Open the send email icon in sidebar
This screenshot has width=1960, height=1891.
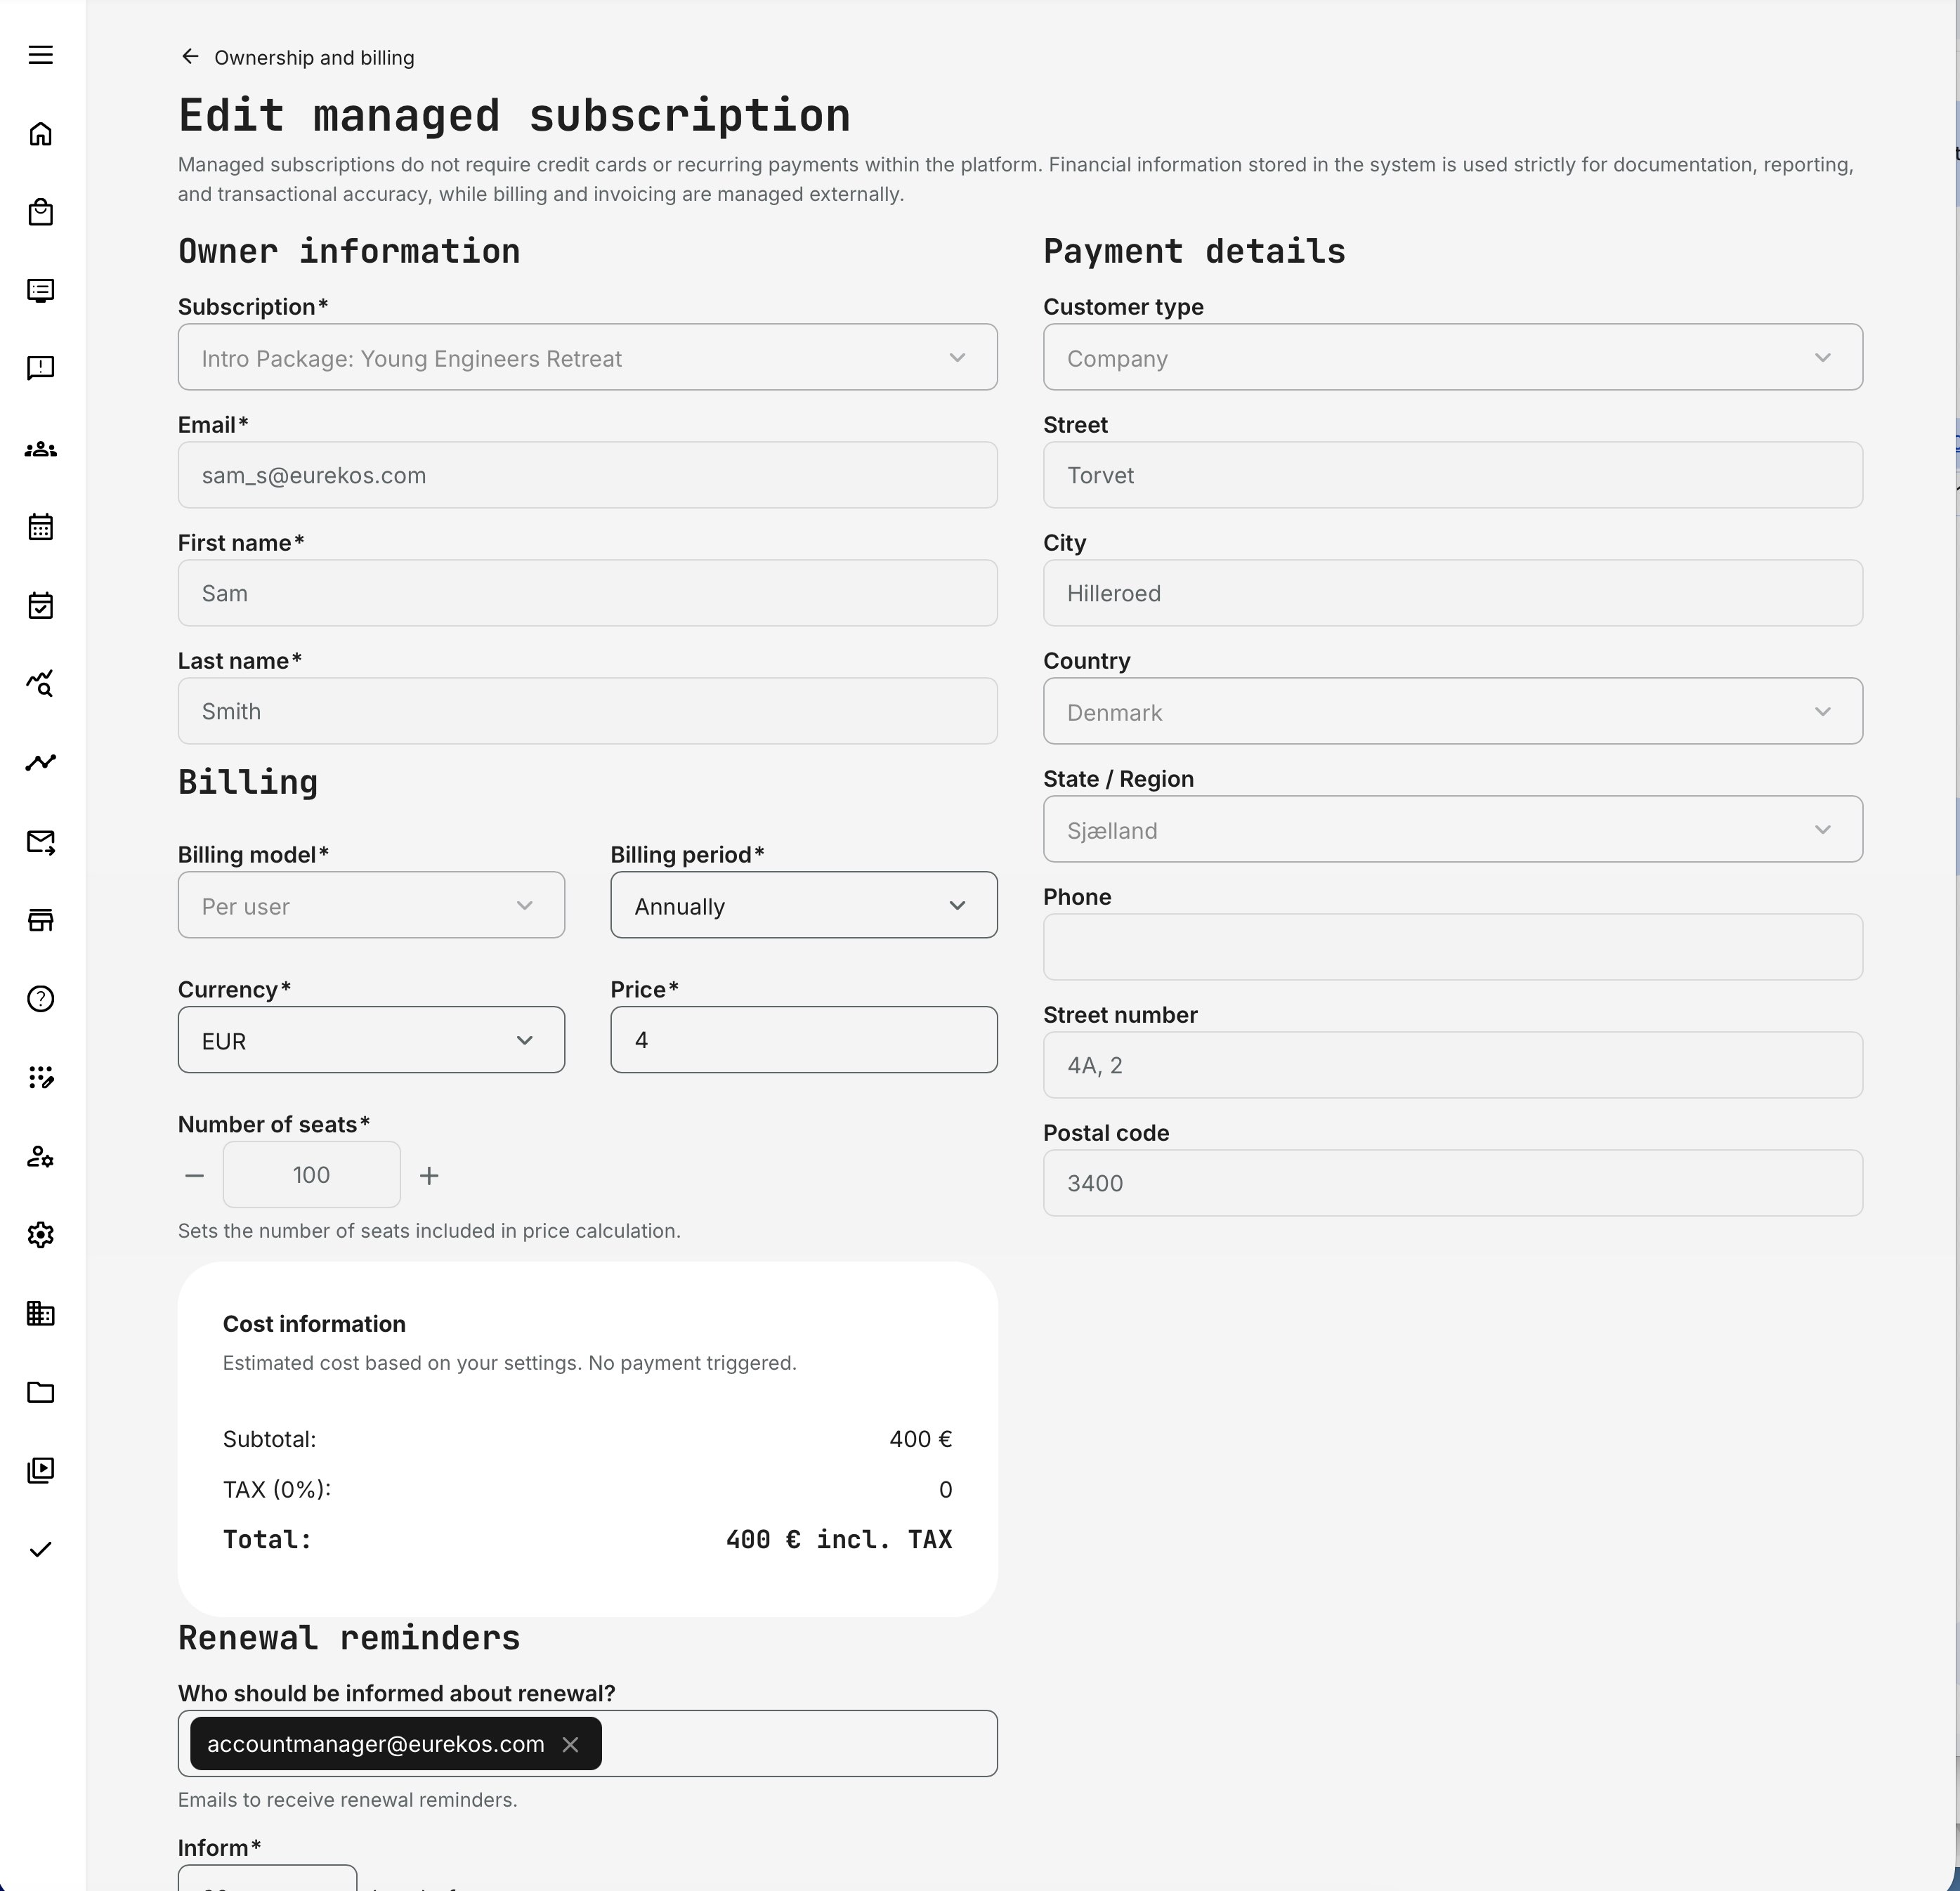pos(40,841)
